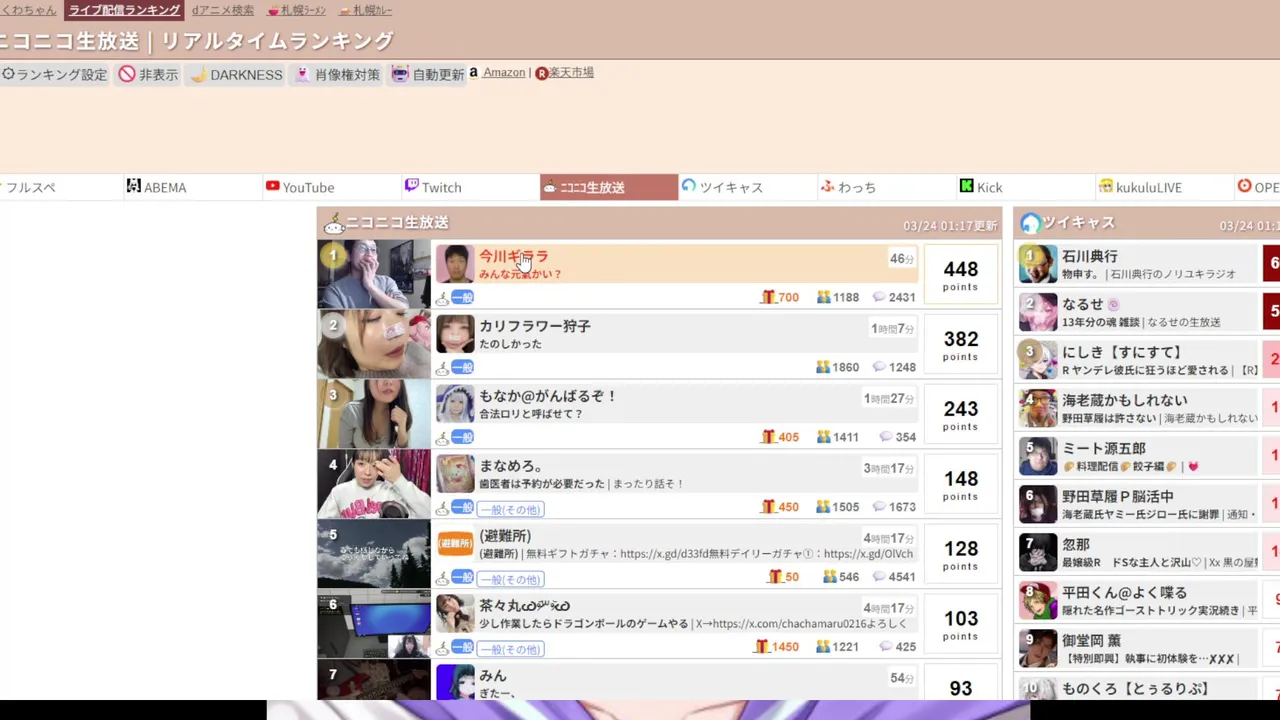Open dアニメ検索 in the top nav

(222, 10)
